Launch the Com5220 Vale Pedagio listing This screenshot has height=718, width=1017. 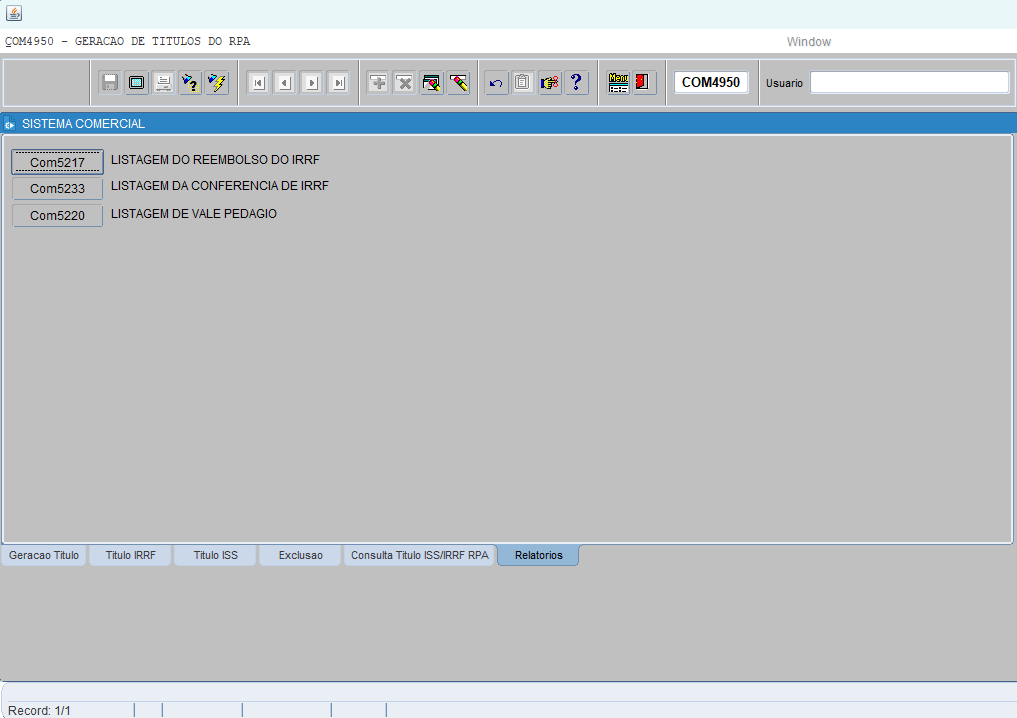tap(57, 216)
